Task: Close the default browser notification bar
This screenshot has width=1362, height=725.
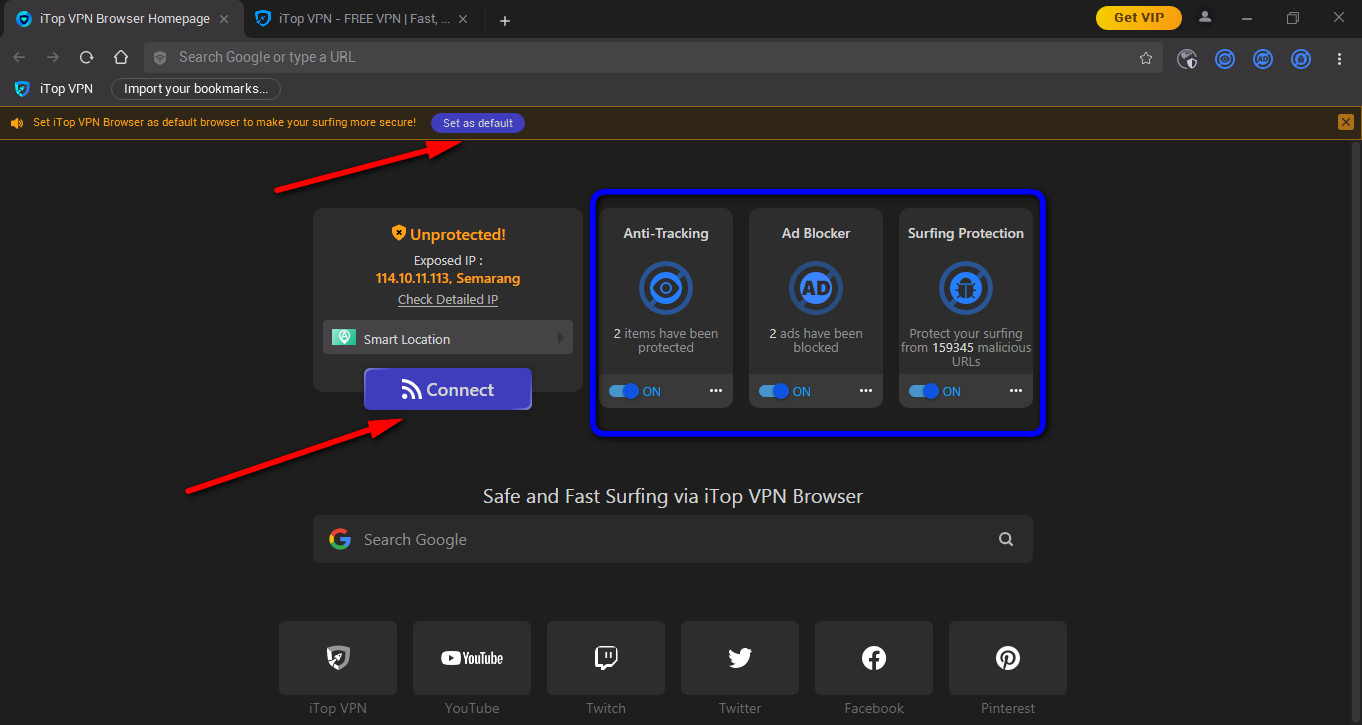Action: [x=1345, y=122]
